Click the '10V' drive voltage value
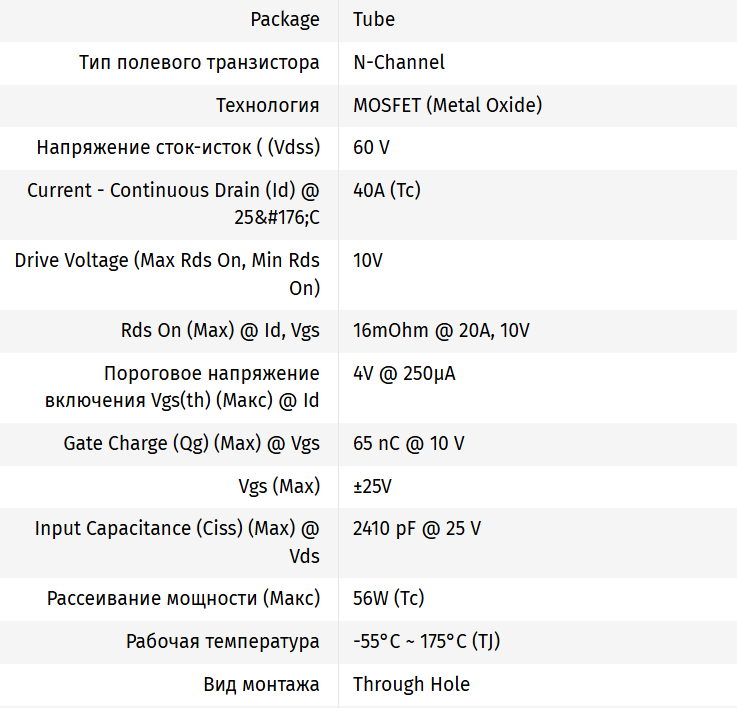737x708 pixels. [x=367, y=261]
